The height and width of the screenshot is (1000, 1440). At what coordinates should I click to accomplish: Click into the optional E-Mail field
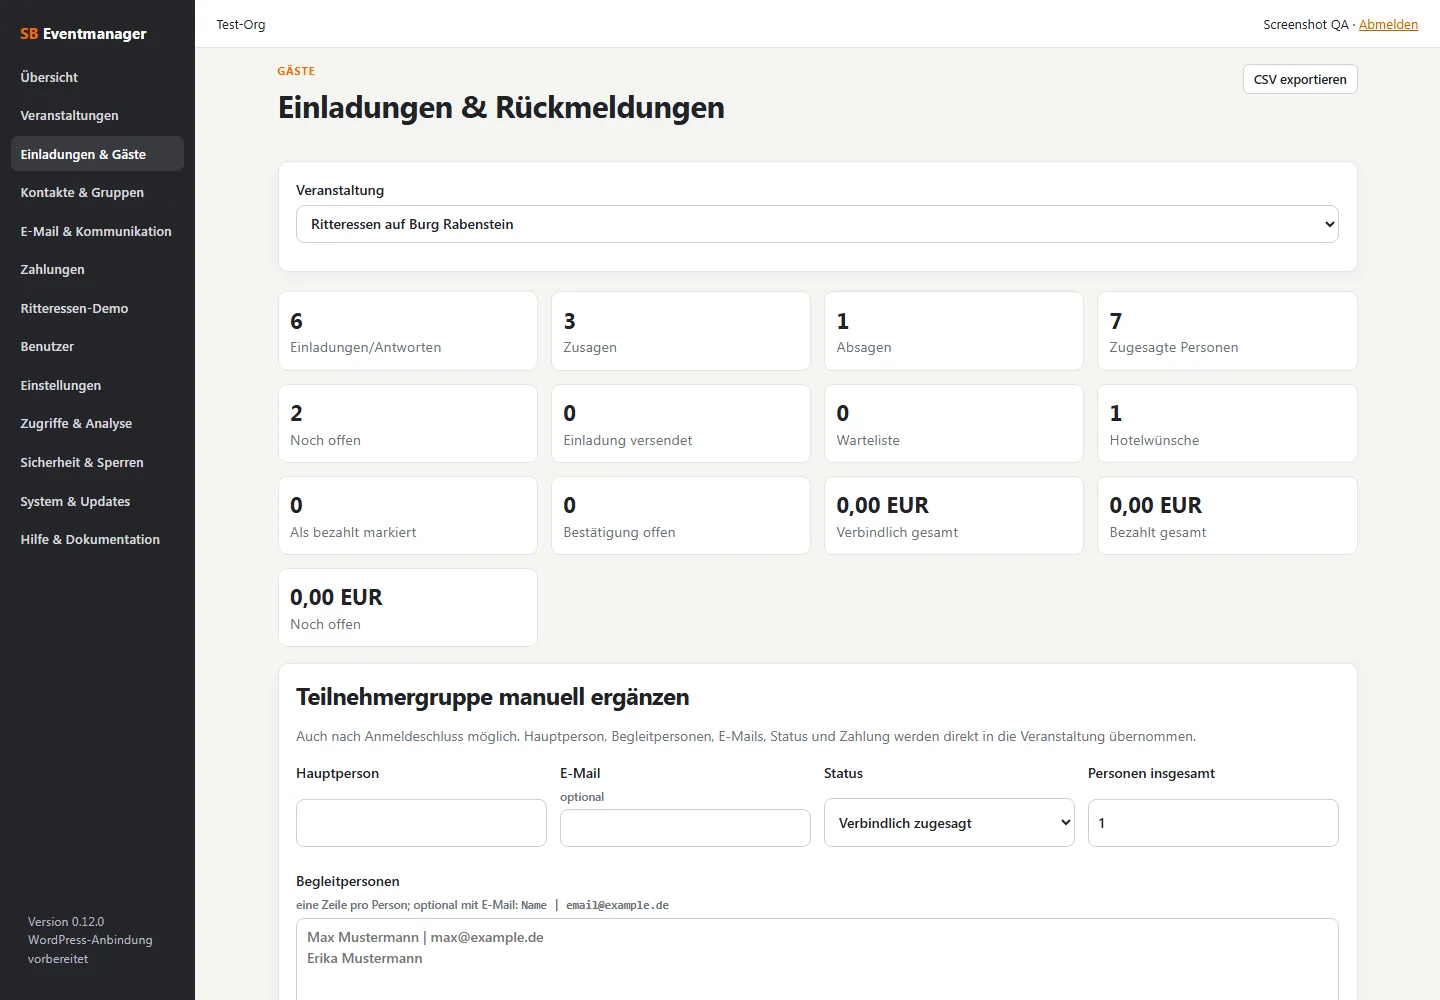685,828
